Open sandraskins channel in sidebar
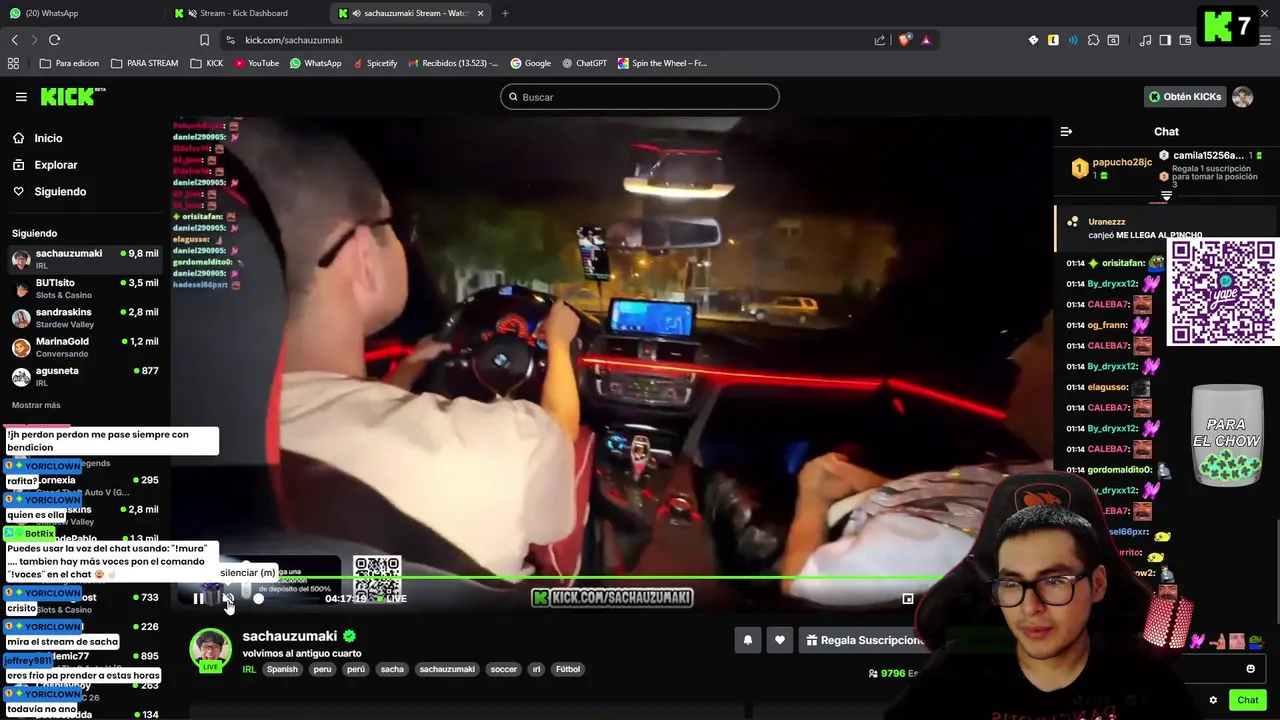The width and height of the screenshot is (1280, 720). 85,318
